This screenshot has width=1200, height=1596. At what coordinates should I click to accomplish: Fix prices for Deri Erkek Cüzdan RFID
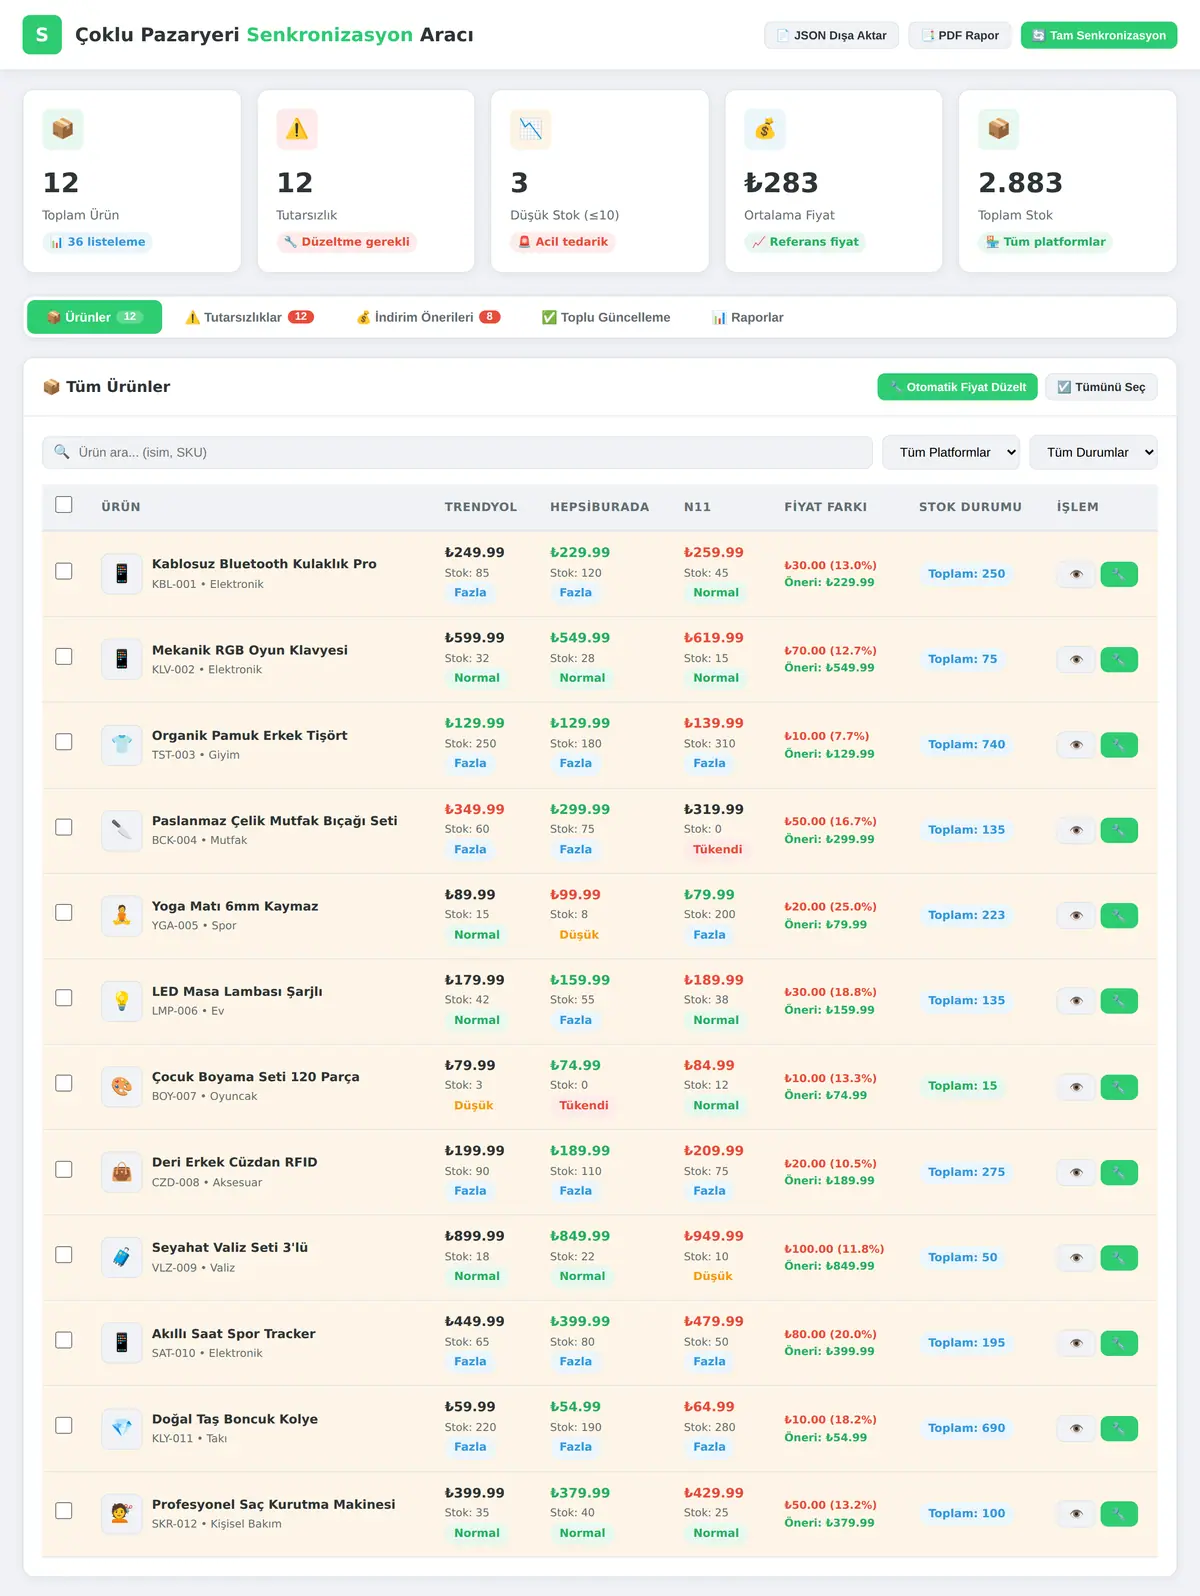1119,1172
